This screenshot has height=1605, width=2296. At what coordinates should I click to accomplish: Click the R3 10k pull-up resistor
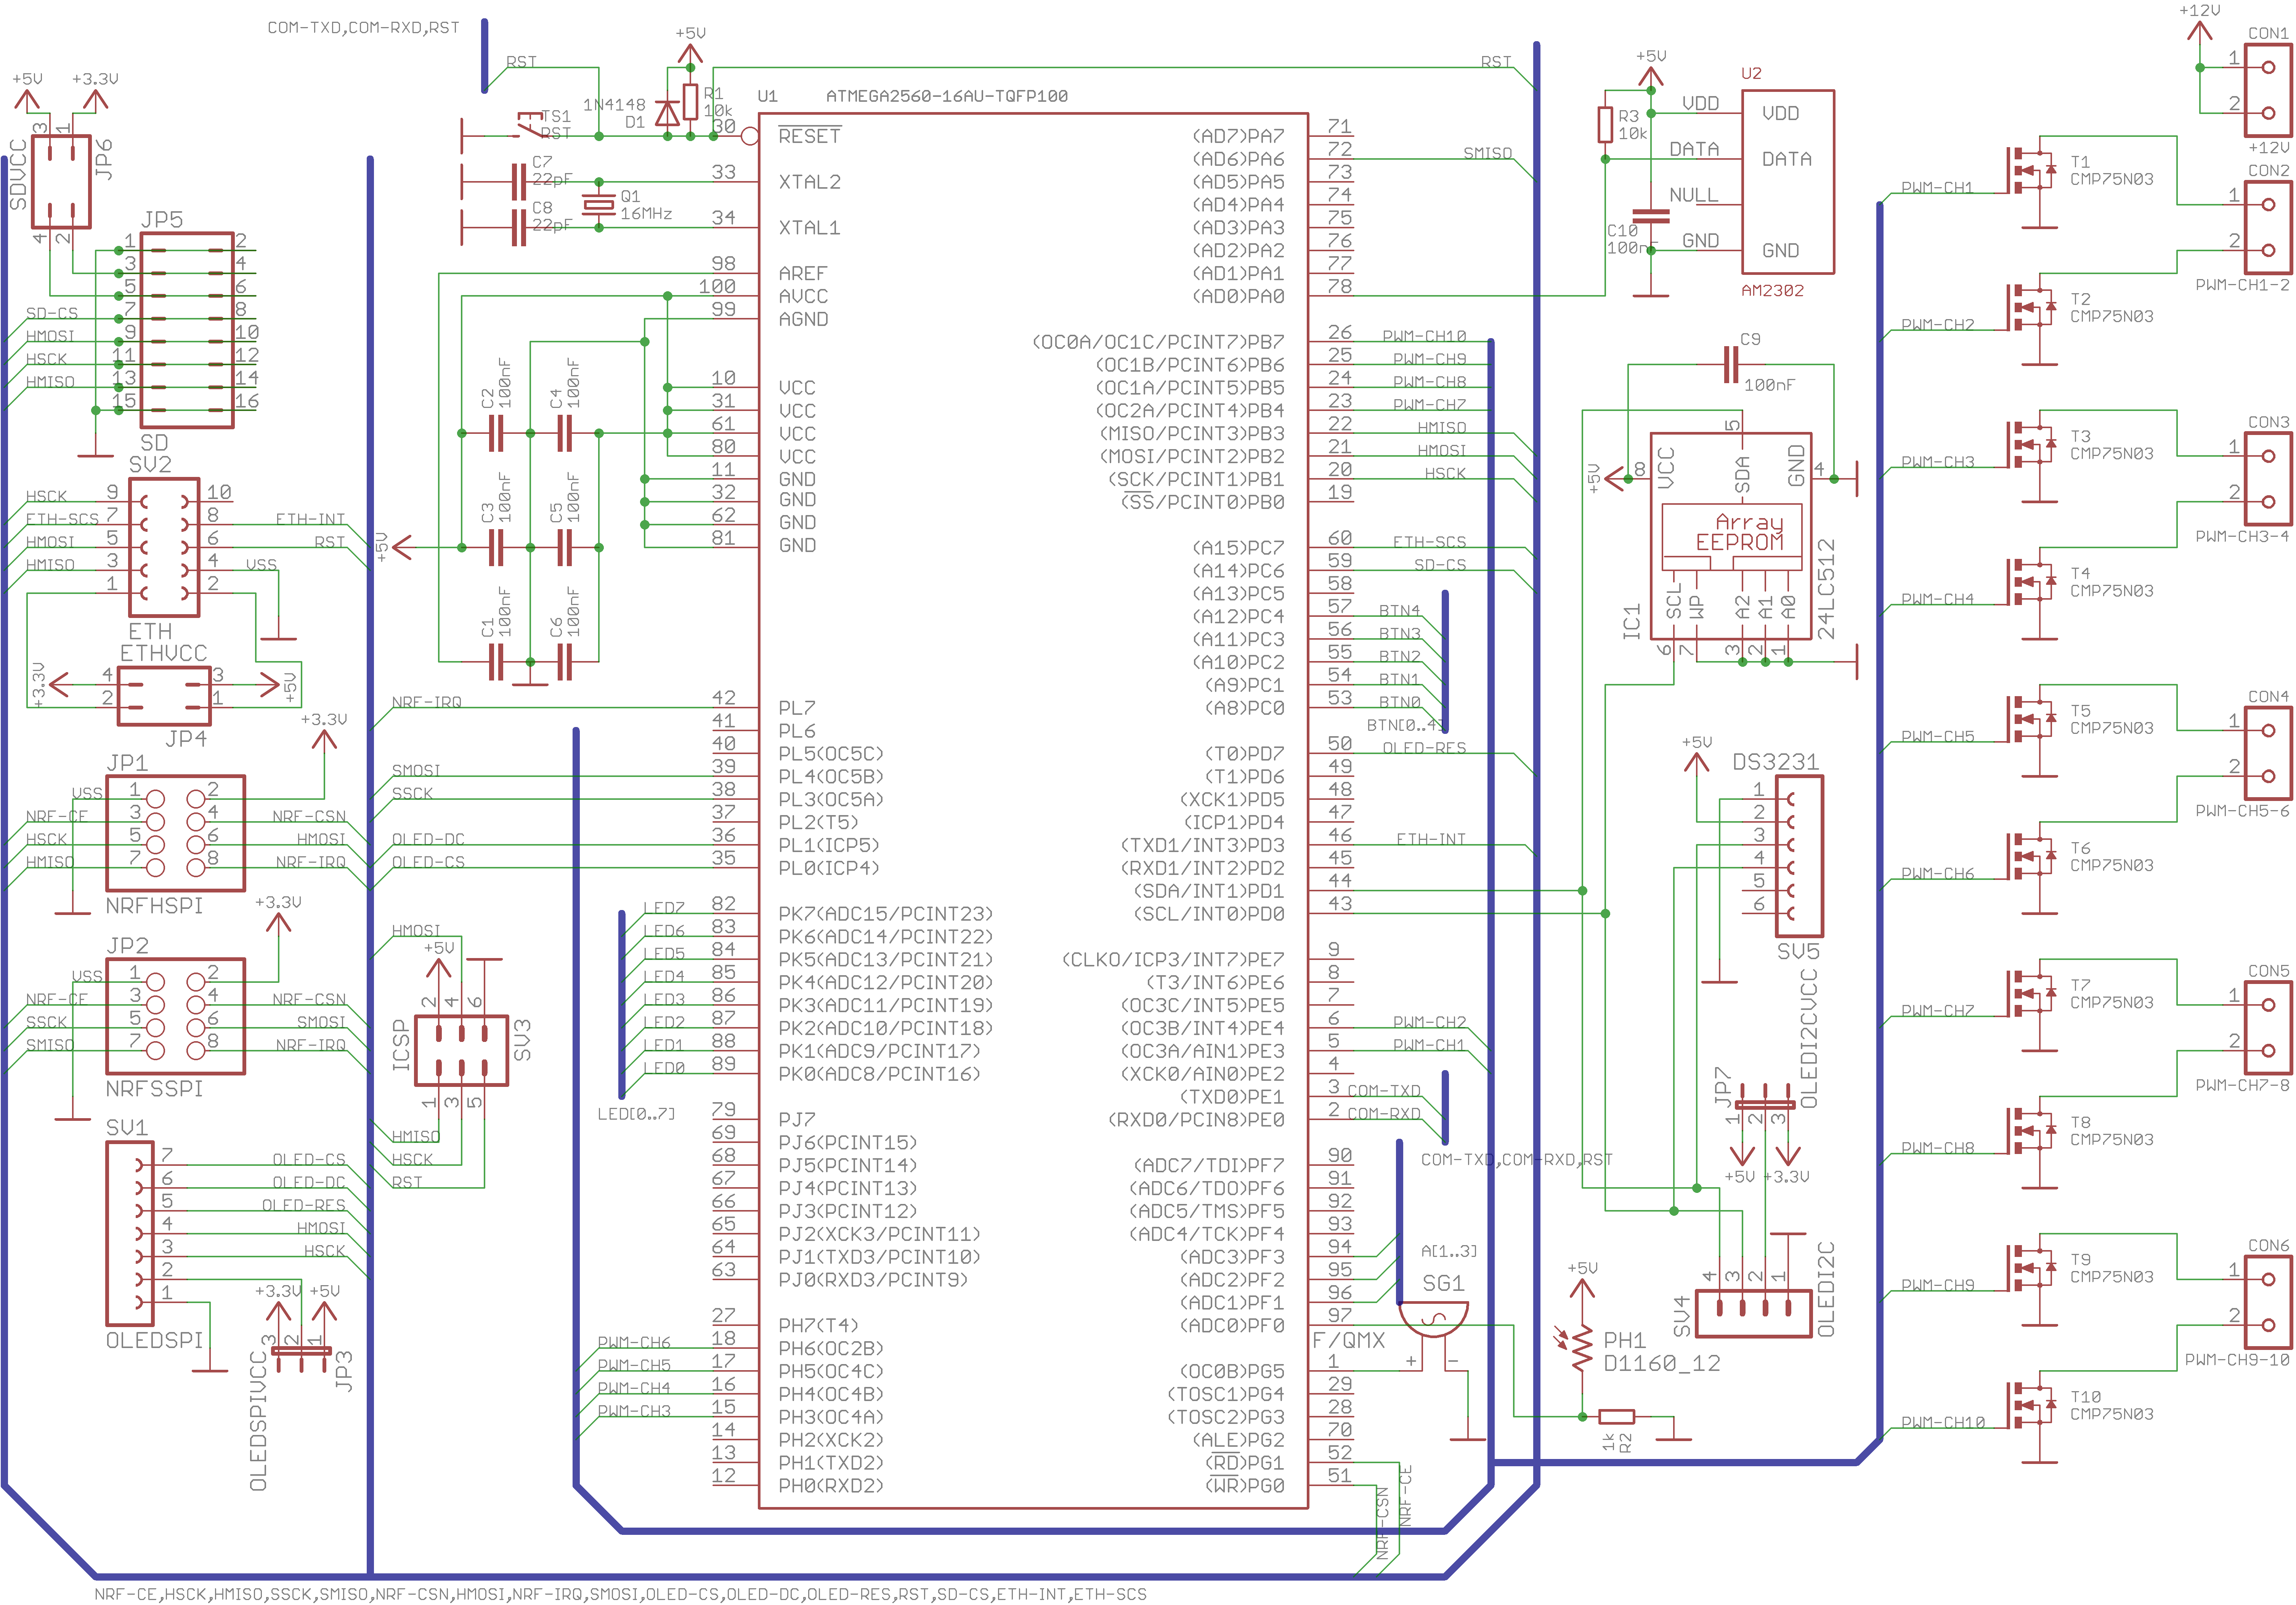[1605, 125]
